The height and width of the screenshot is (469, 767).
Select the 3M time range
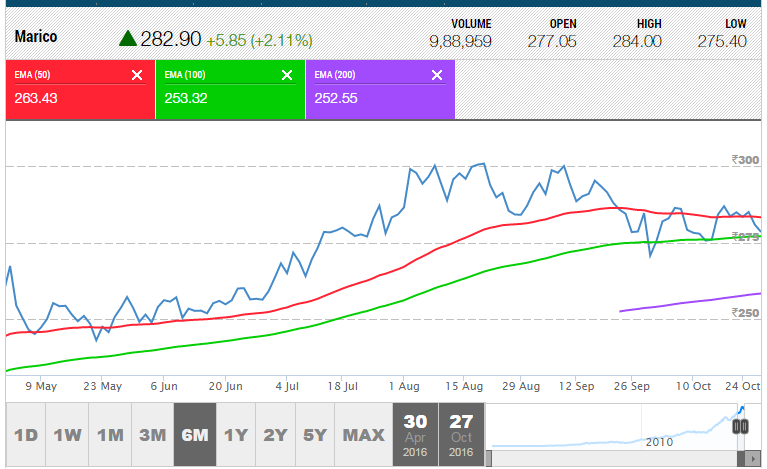153,435
